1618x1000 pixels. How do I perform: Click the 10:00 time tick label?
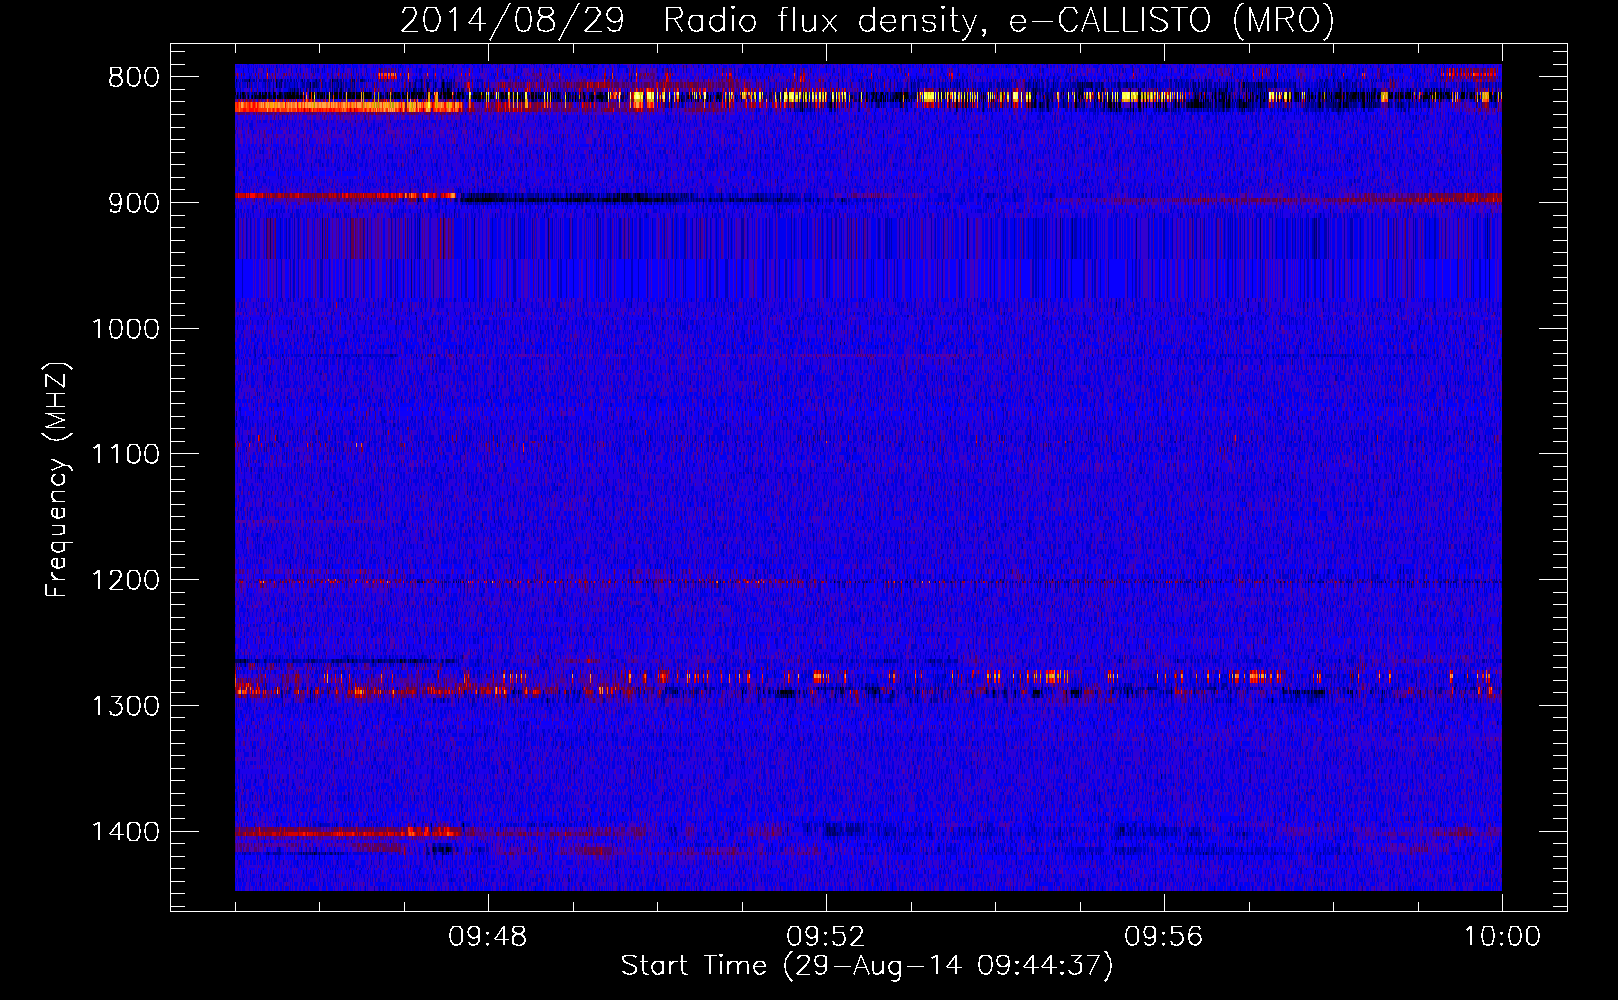click(1502, 937)
